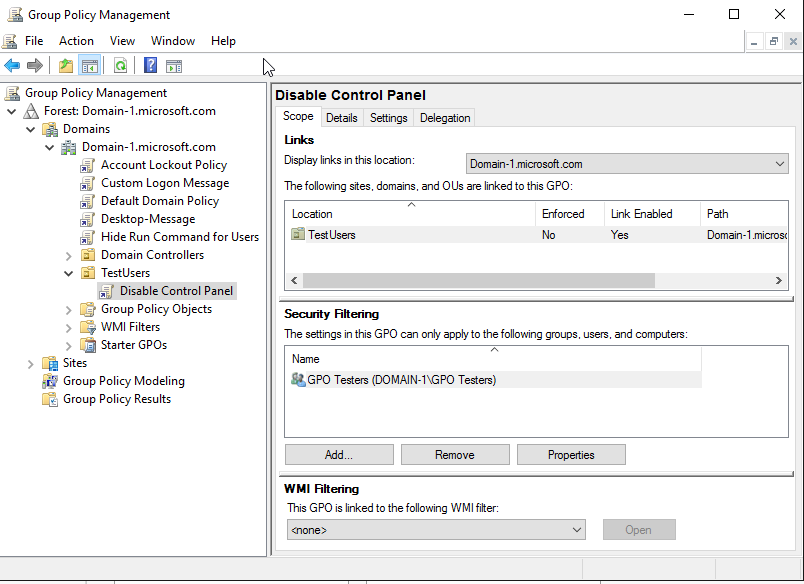
Task: Minimize the inner MMC child window
Action: (x=754, y=42)
